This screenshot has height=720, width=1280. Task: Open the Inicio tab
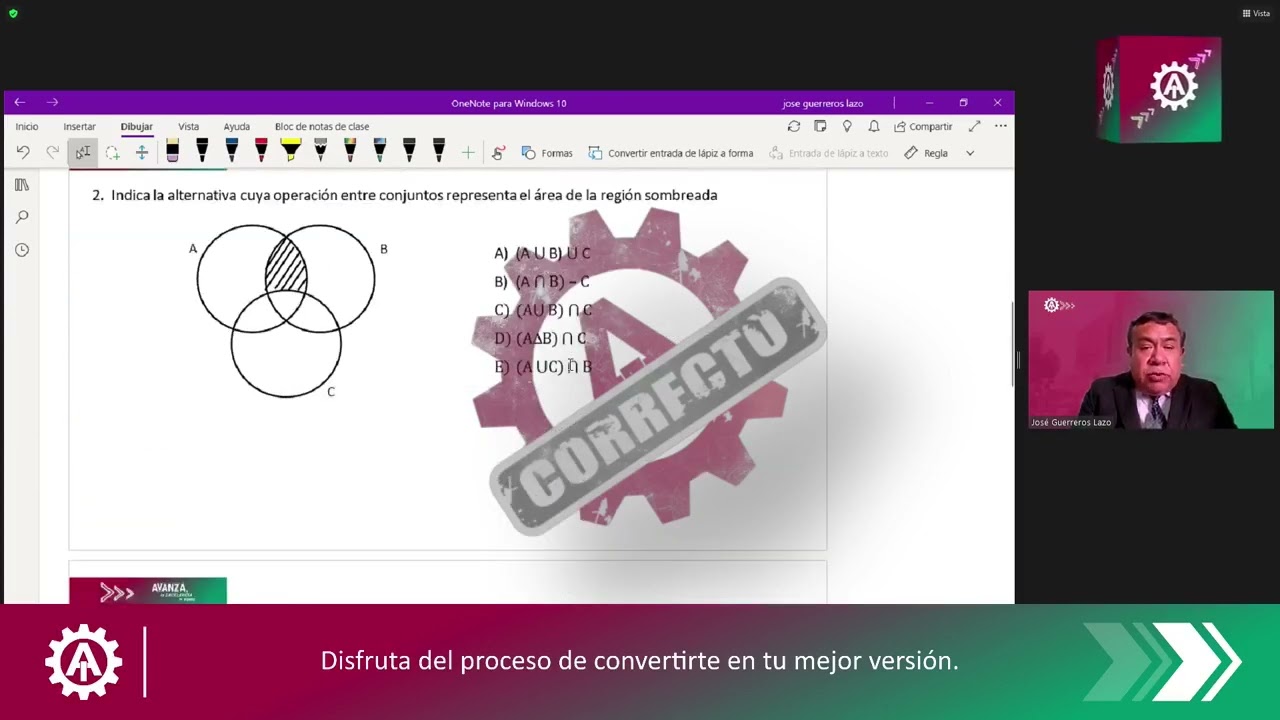coord(27,127)
